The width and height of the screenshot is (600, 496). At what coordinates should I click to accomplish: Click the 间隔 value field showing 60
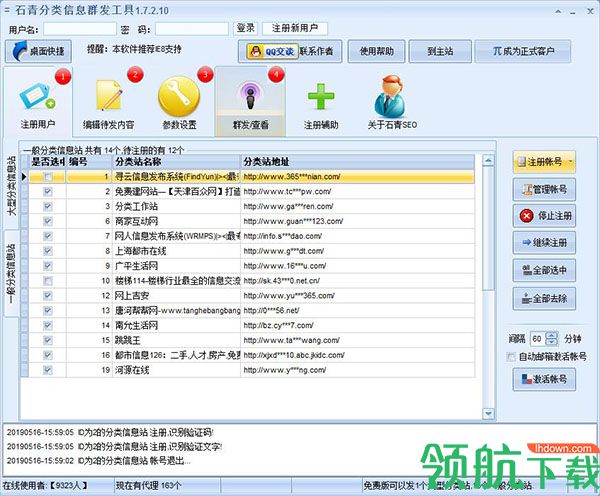point(537,339)
